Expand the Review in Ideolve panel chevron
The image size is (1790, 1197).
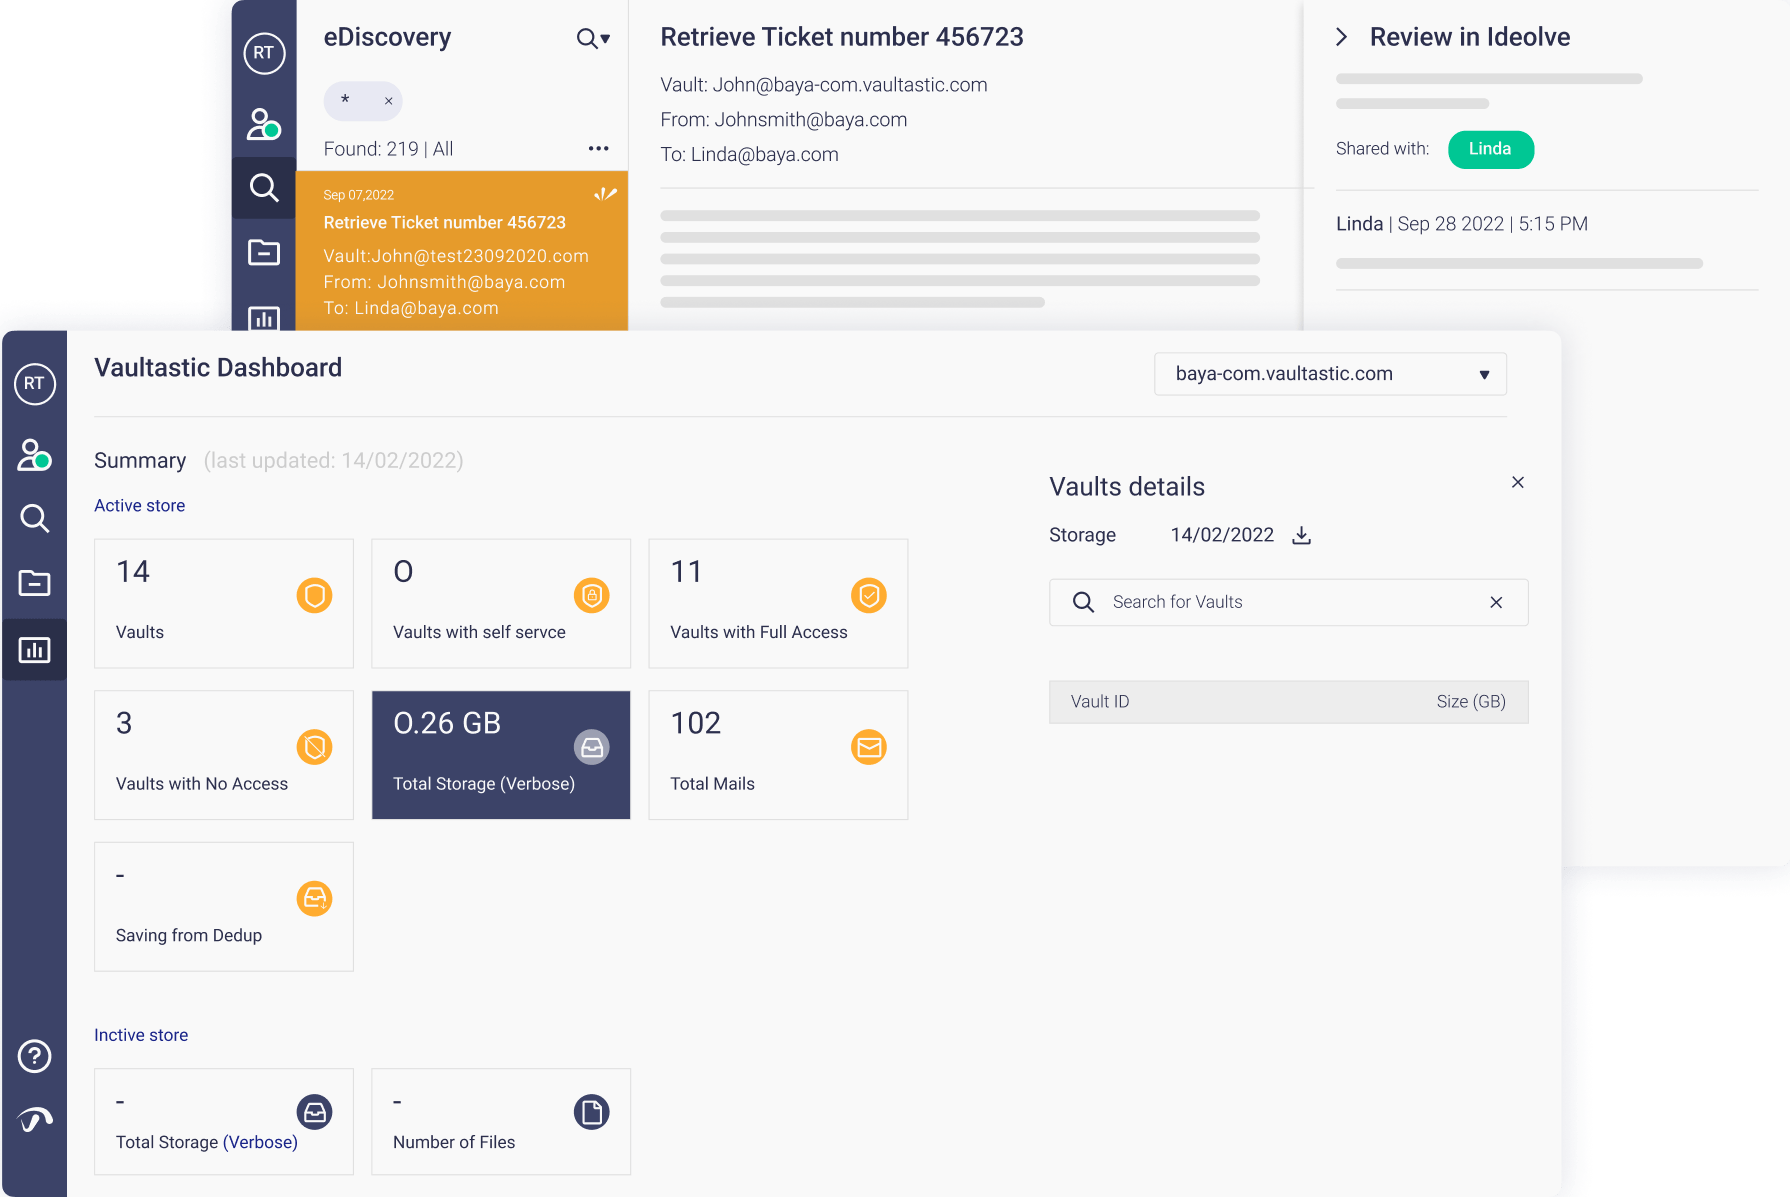(x=1342, y=37)
